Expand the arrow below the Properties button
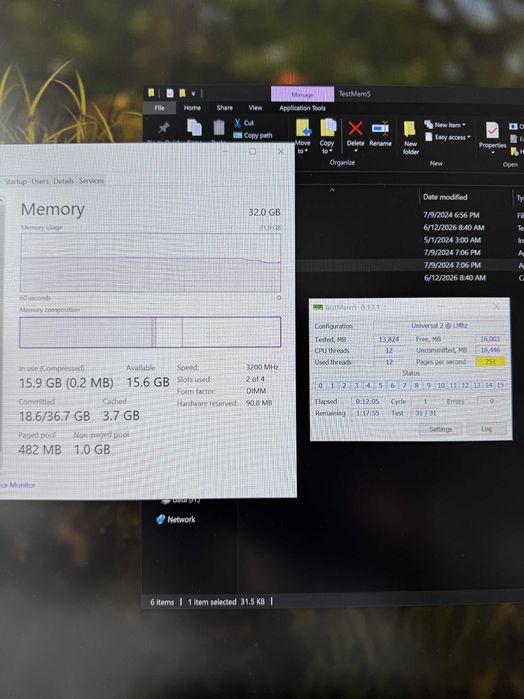This screenshot has height=699, width=524. click(492, 152)
